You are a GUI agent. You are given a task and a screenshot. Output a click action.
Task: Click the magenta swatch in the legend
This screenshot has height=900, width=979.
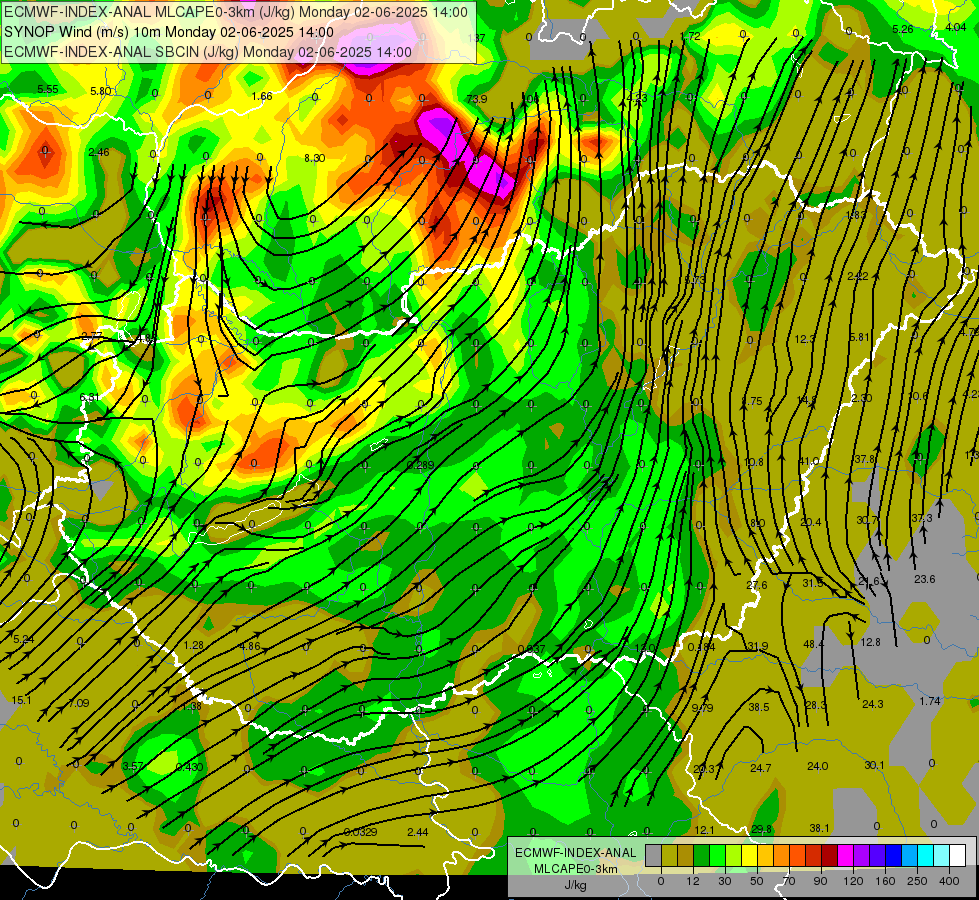coord(845,856)
